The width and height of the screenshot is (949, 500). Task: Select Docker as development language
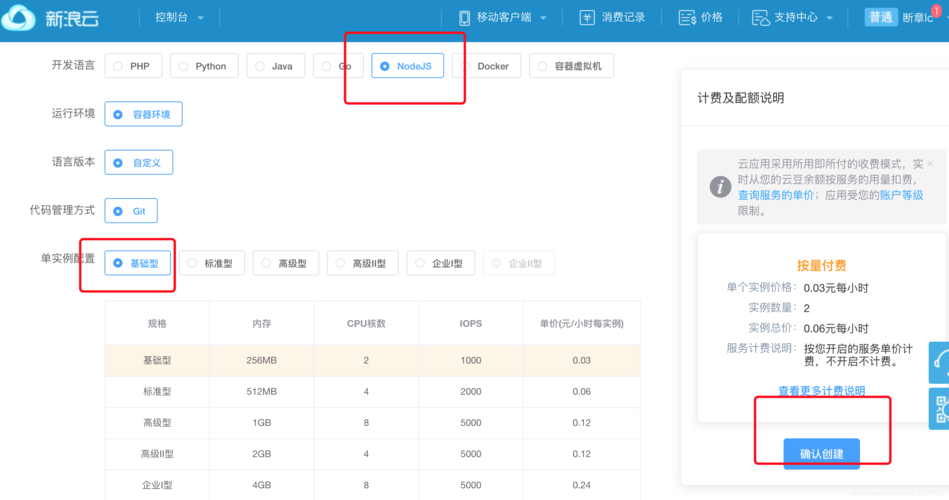[486, 66]
